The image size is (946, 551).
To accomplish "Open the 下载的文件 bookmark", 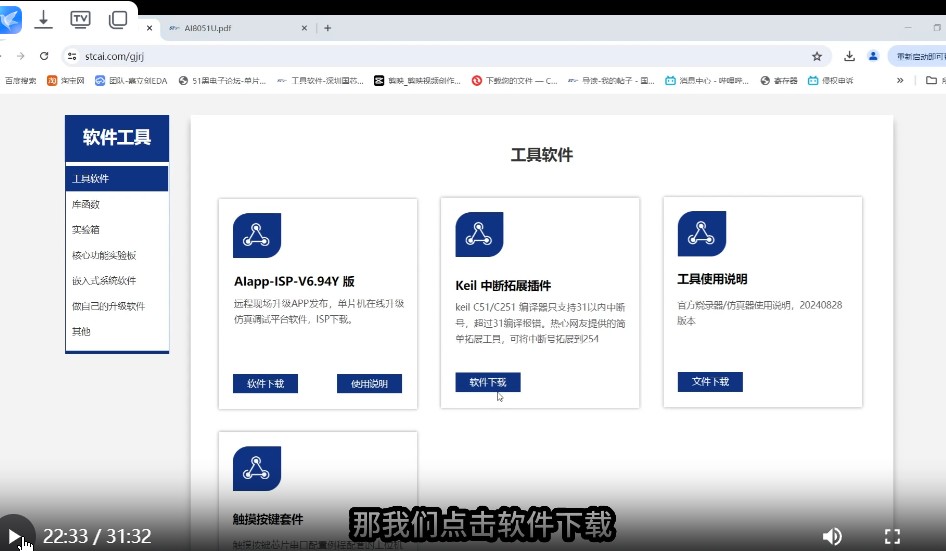I will tap(515, 80).
